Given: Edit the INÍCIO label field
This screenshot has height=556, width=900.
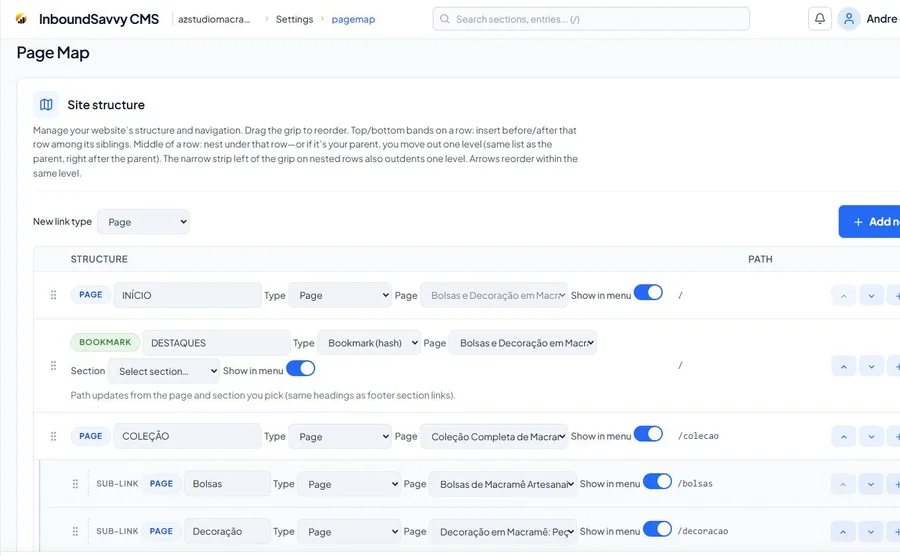Looking at the screenshot, I should [187, 295].
